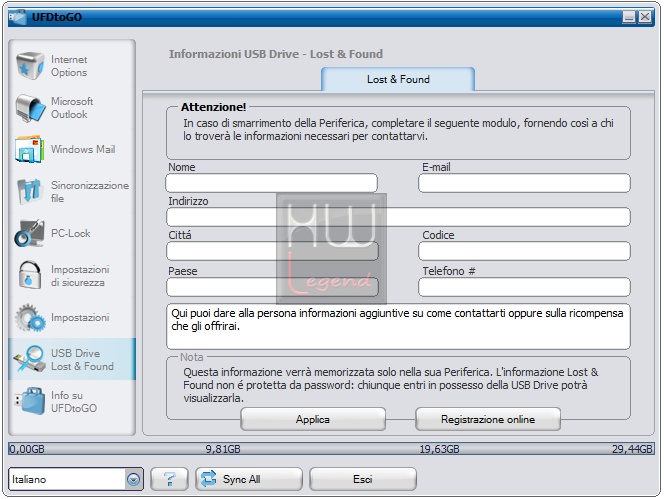Focus the Nome input field
Screen dimensions: 664x499
coord(271,183)
